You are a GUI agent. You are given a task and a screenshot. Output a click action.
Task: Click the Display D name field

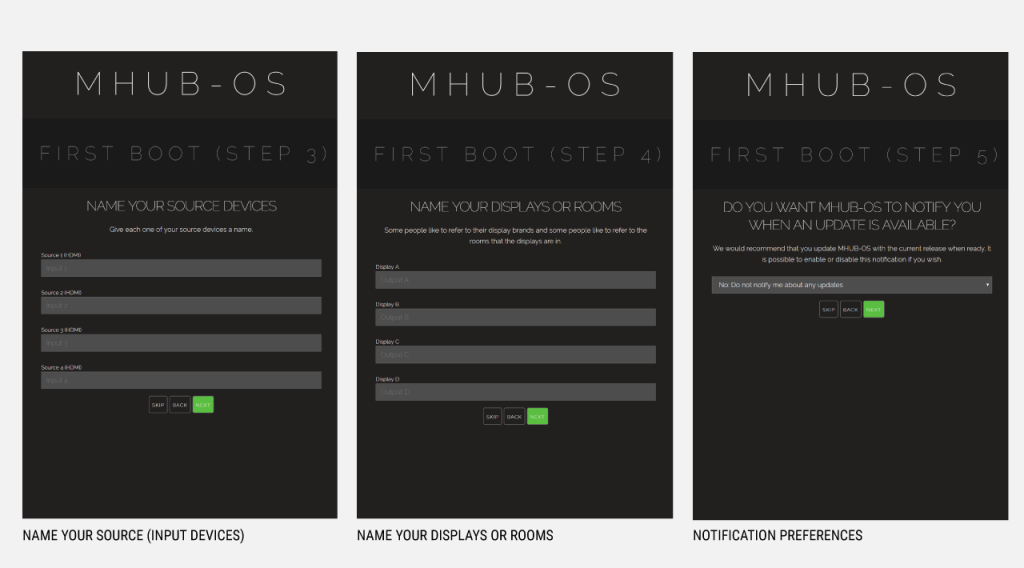coord(515,392)
